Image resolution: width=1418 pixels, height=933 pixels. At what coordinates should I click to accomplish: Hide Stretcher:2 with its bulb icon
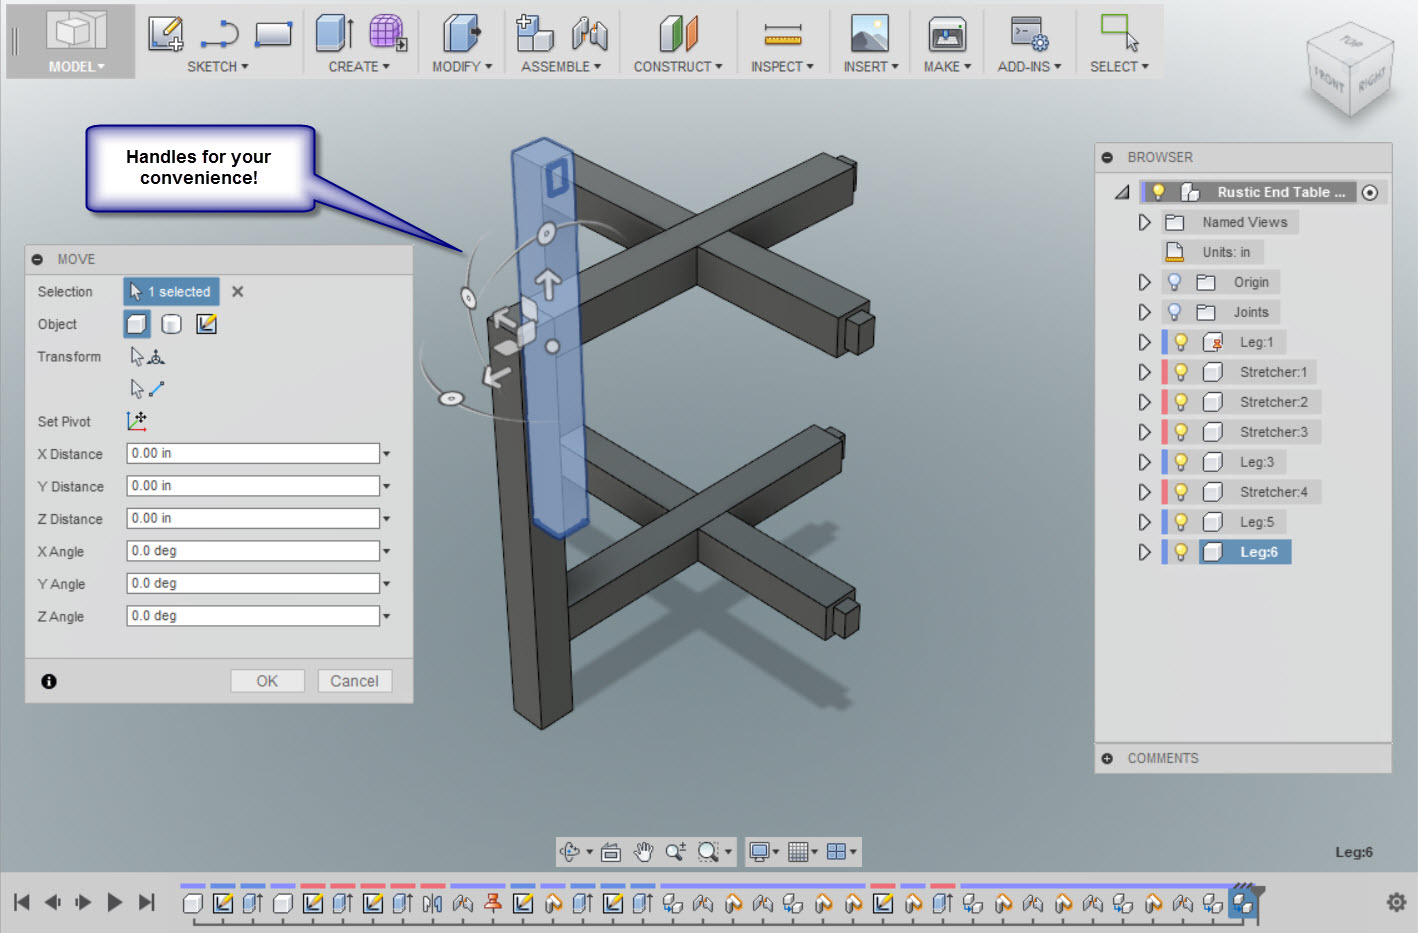(x=1181, y=401)
